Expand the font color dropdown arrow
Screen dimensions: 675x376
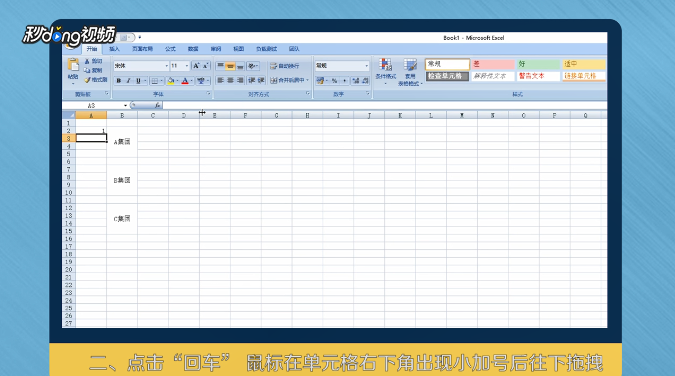click(x=192, y=81)
